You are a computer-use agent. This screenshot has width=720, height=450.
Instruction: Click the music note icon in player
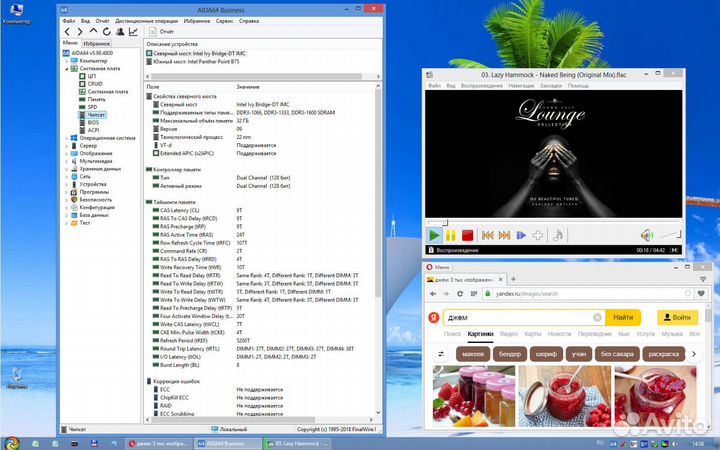[557, 236]
